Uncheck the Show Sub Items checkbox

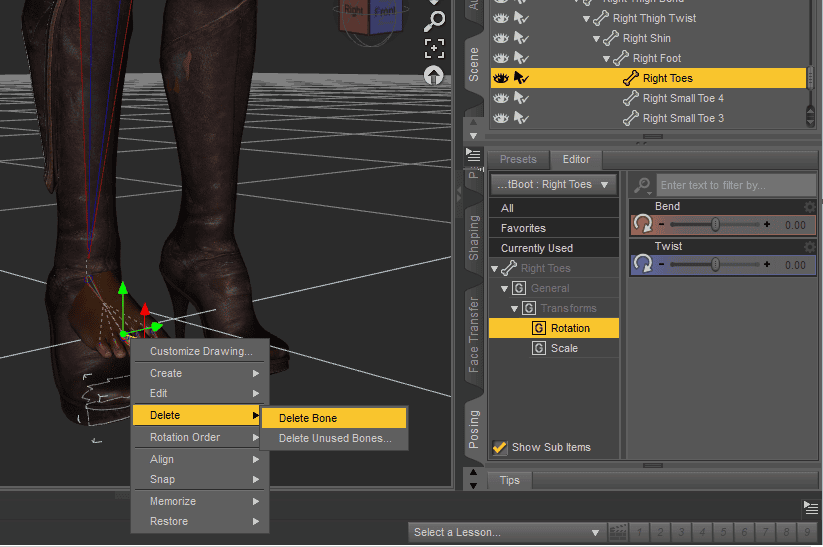click(500, 447)
